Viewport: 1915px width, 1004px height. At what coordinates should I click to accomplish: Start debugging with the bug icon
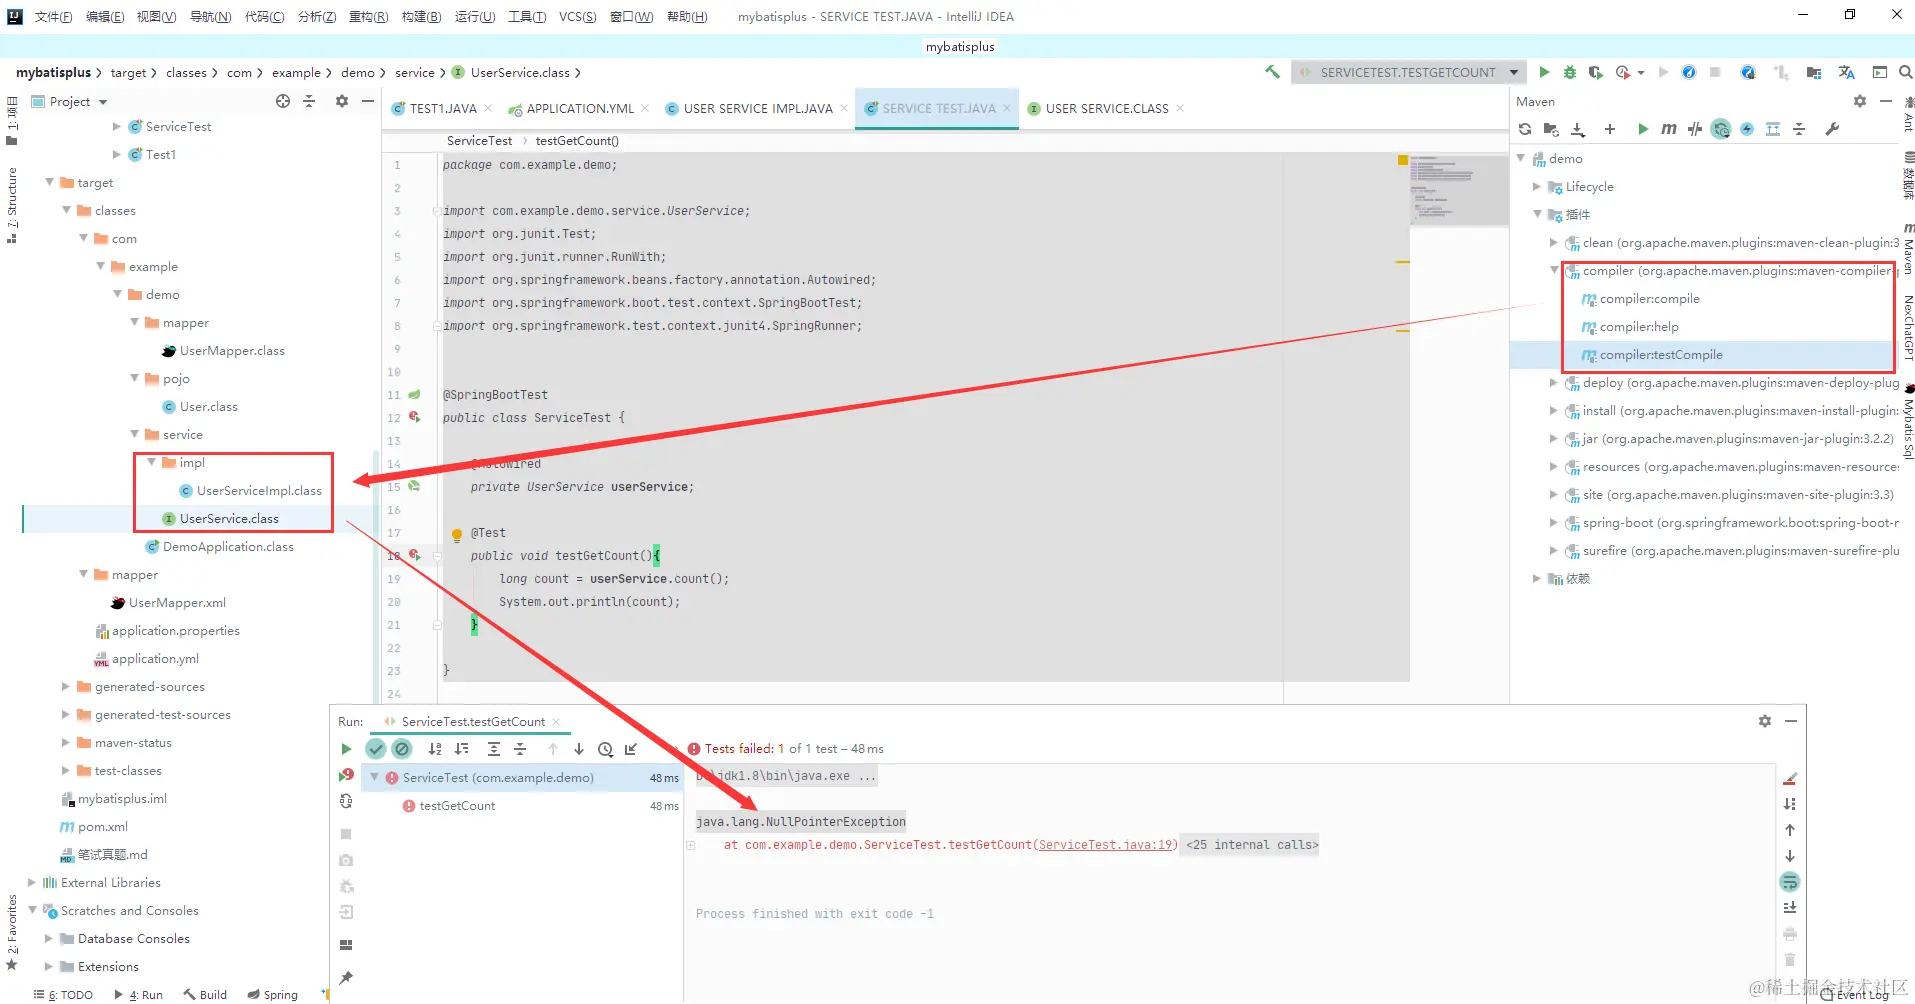pos(1570,72)
